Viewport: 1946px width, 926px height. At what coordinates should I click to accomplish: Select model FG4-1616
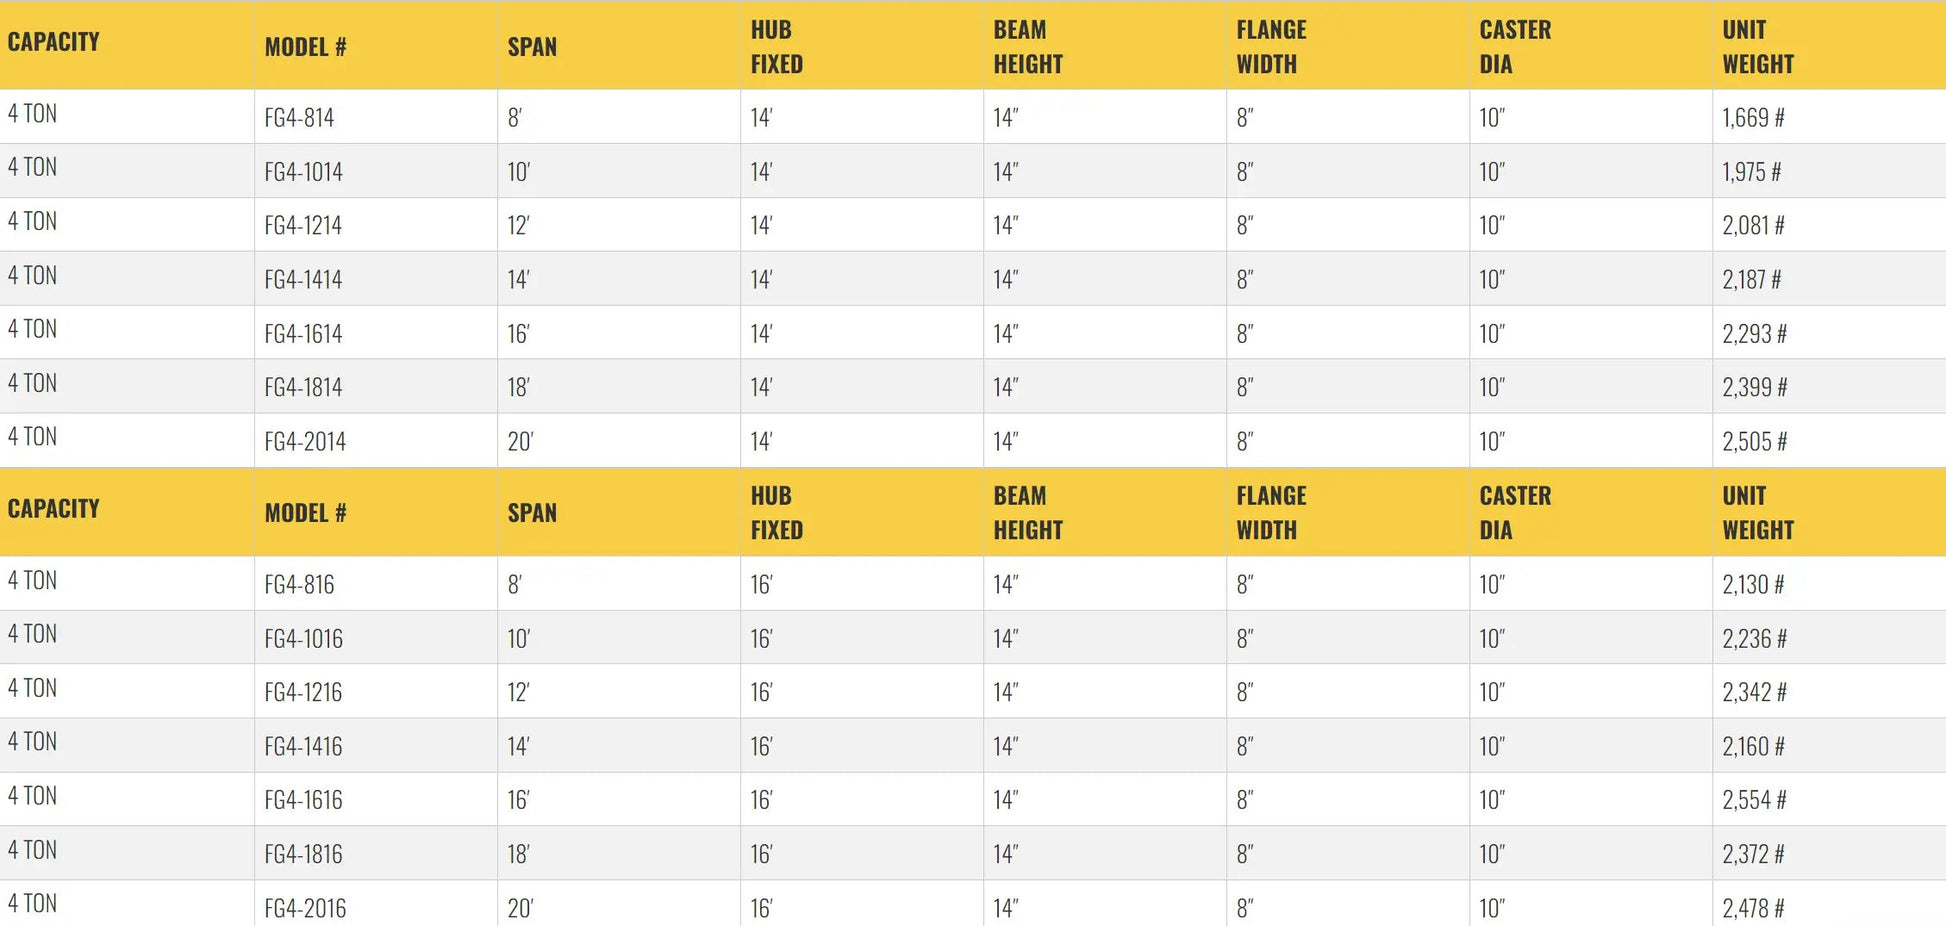[303, 801]
